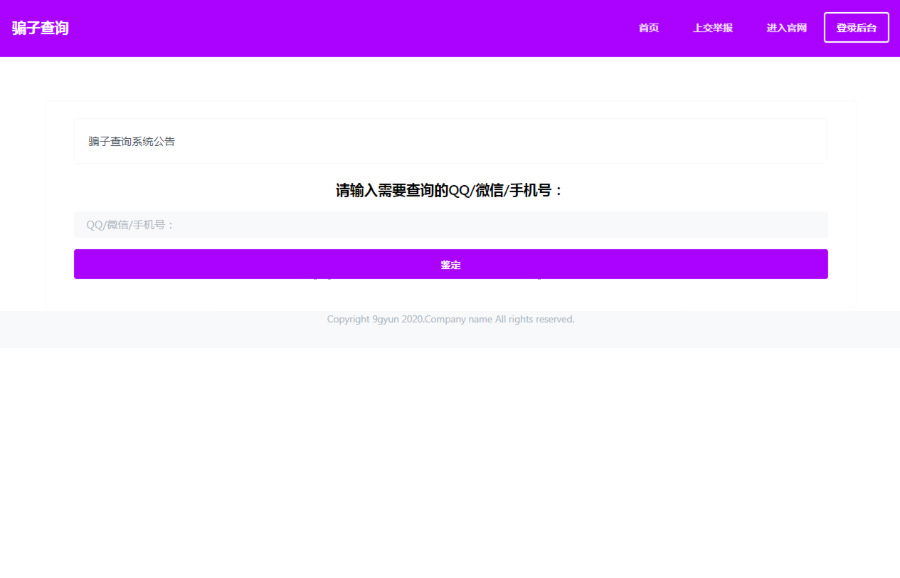Visit 进入官网 in the navbar
The image size is (900, 578).
(786, 28)
